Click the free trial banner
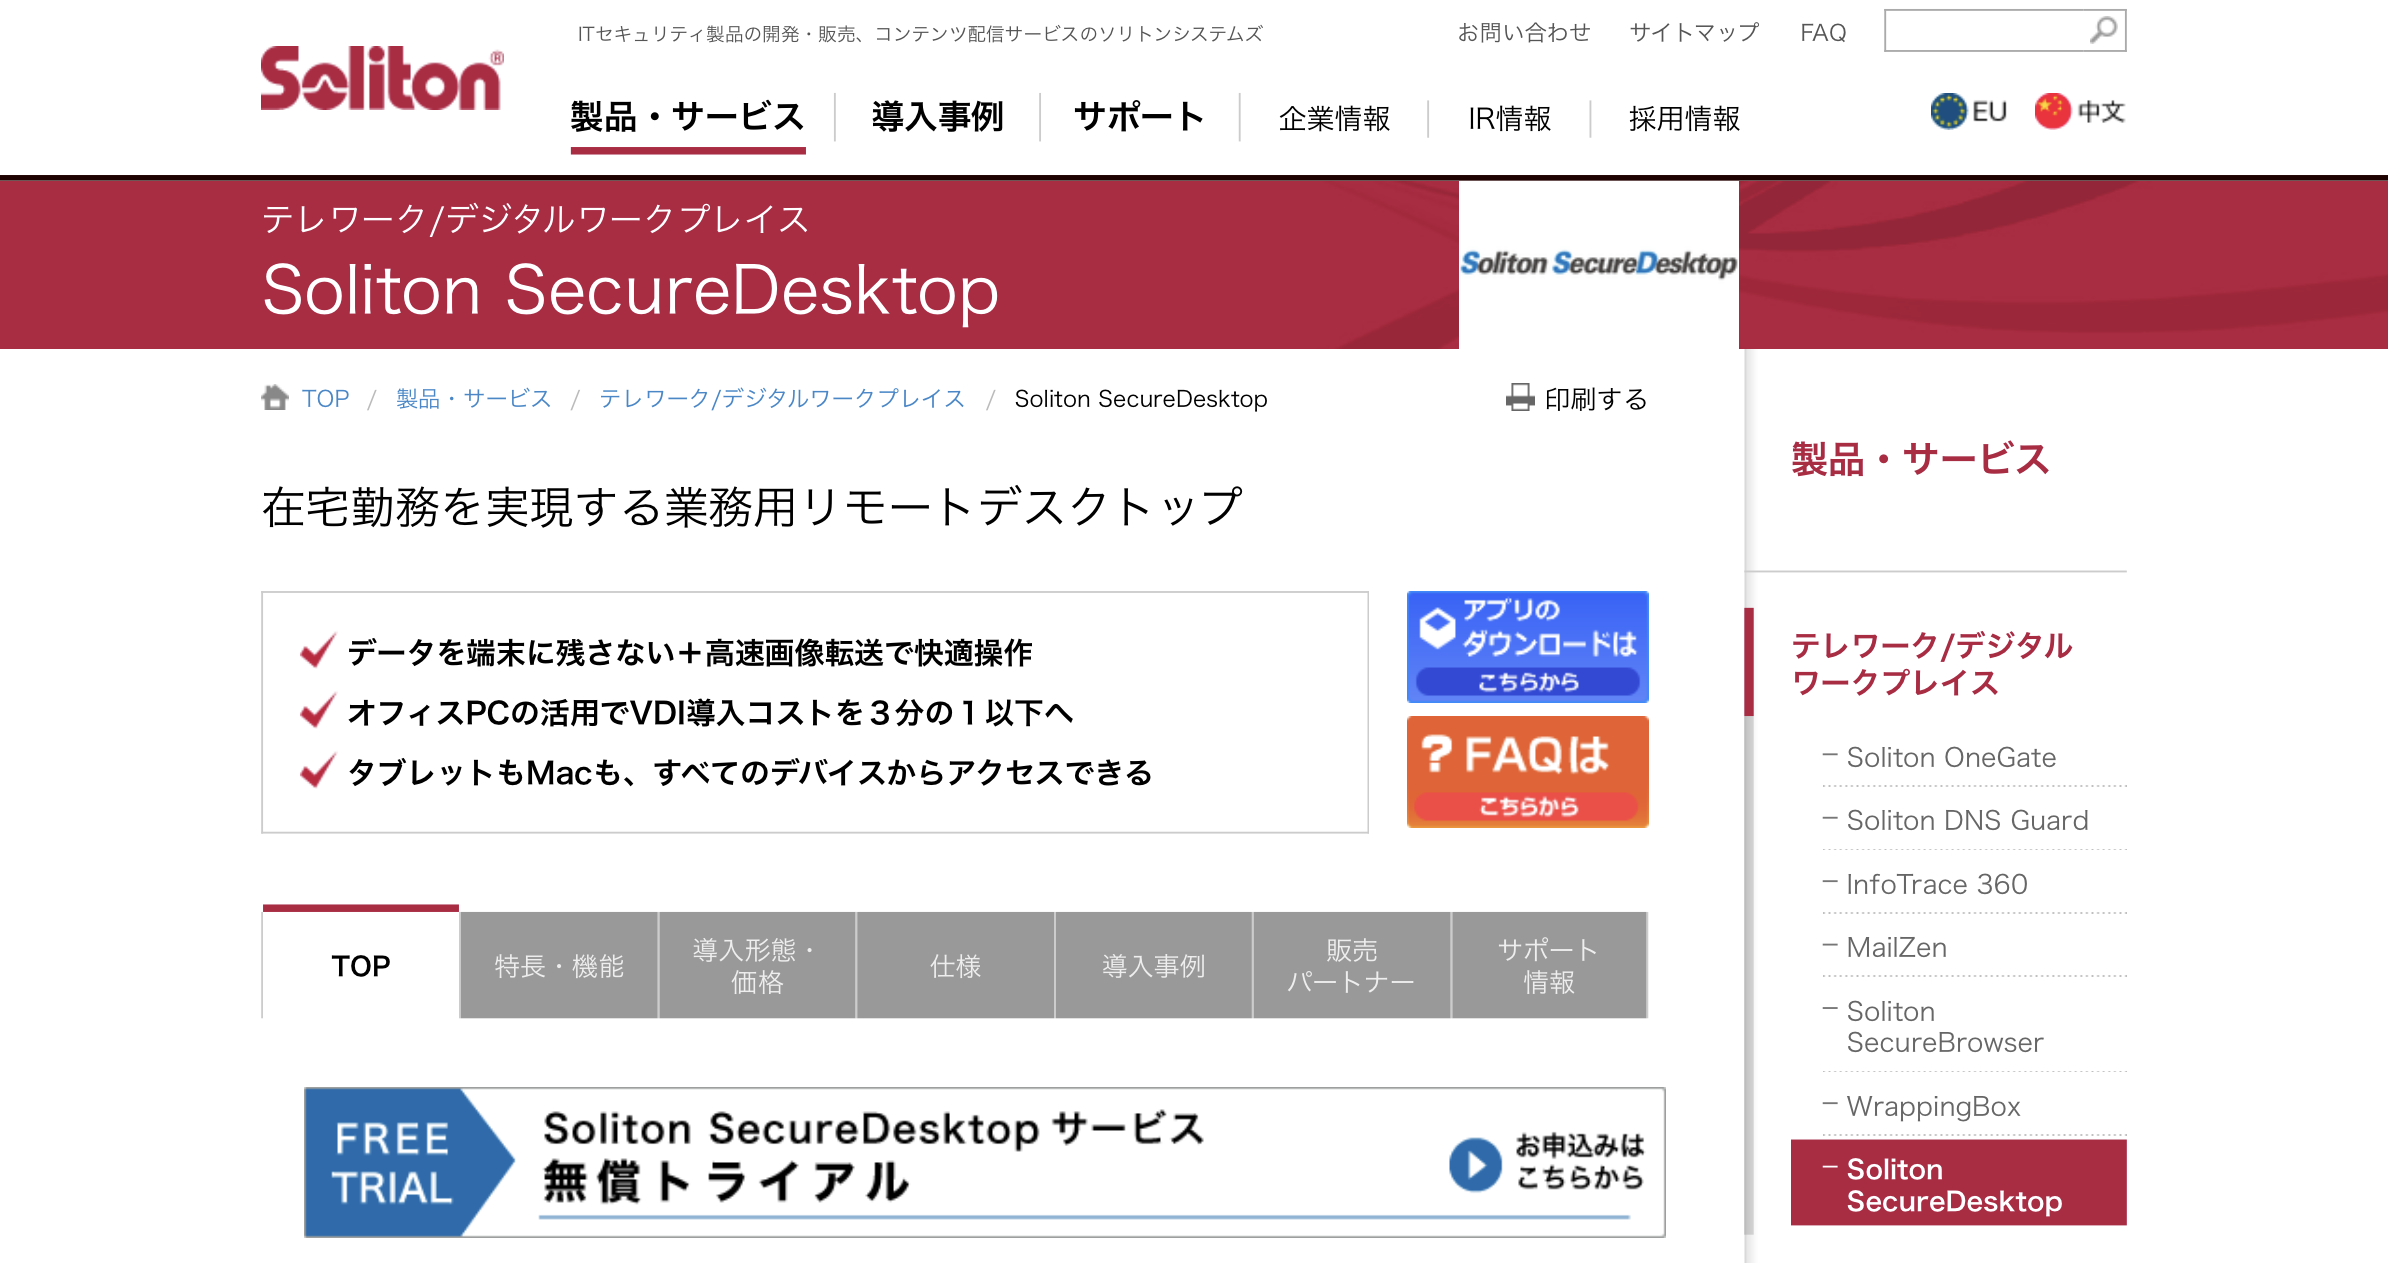Screen dimensions: 2388x1263 [985, 1162]
